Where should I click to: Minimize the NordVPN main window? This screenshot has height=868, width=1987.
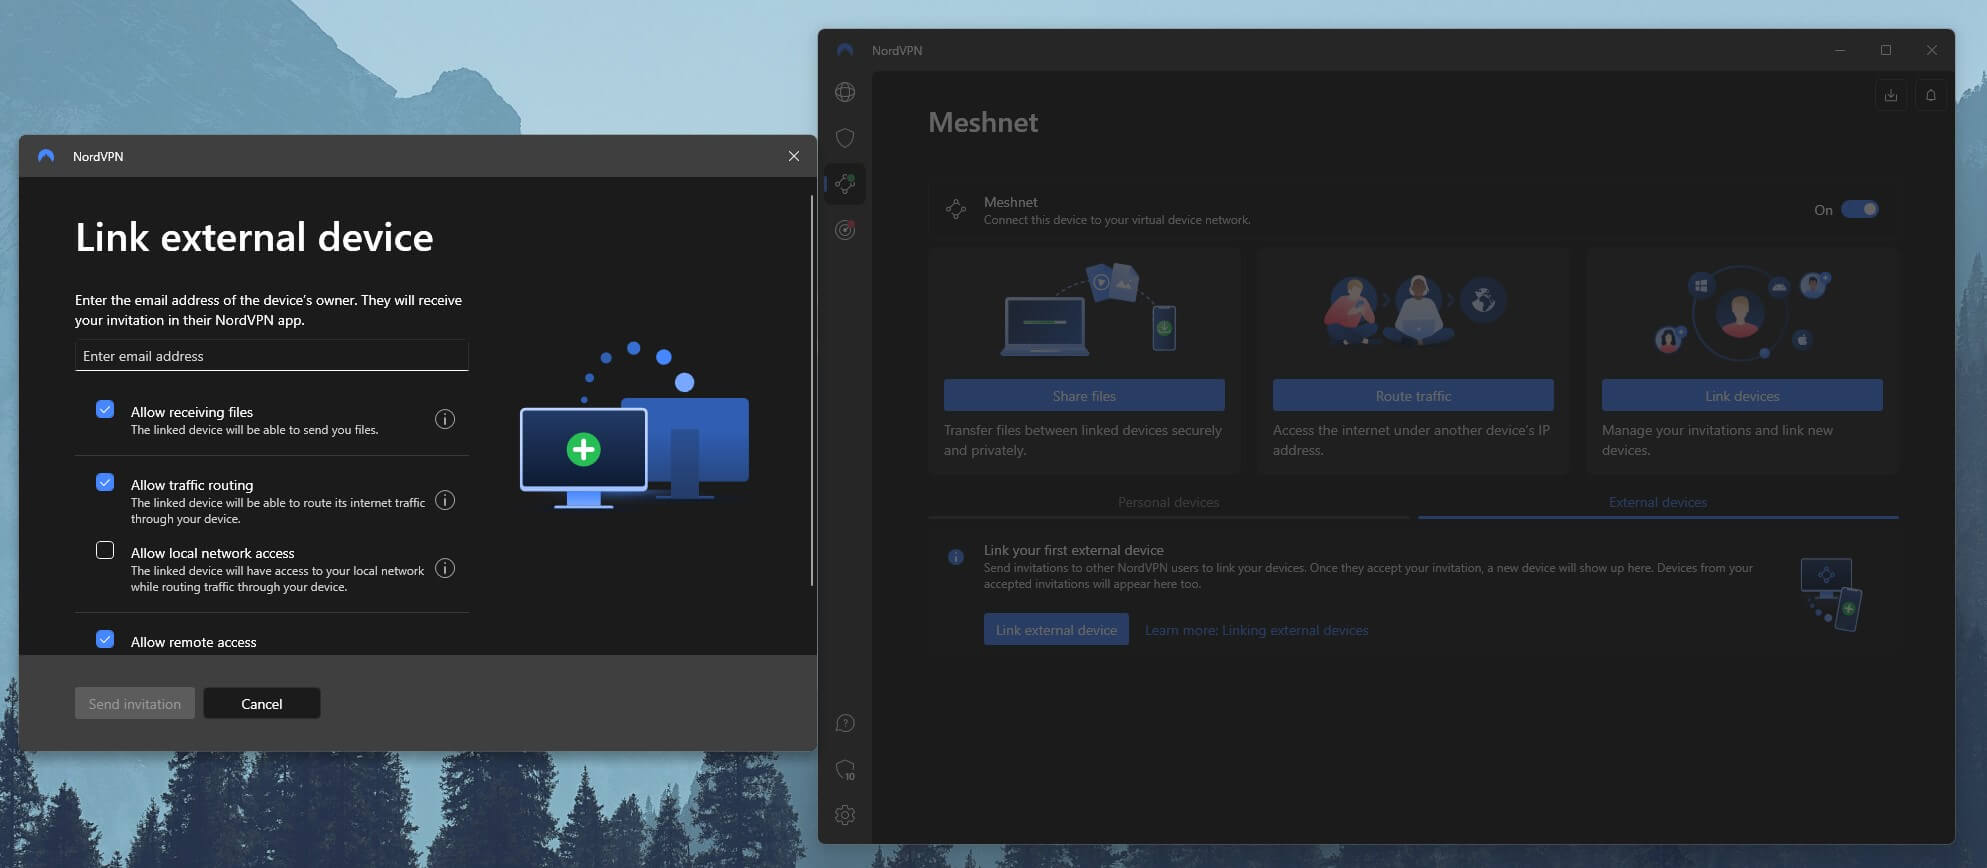[x=1840, y=50]
